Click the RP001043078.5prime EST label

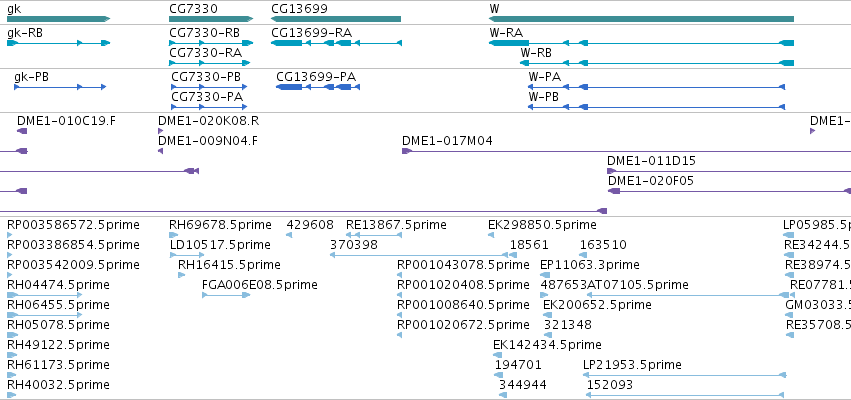(463, 265)
